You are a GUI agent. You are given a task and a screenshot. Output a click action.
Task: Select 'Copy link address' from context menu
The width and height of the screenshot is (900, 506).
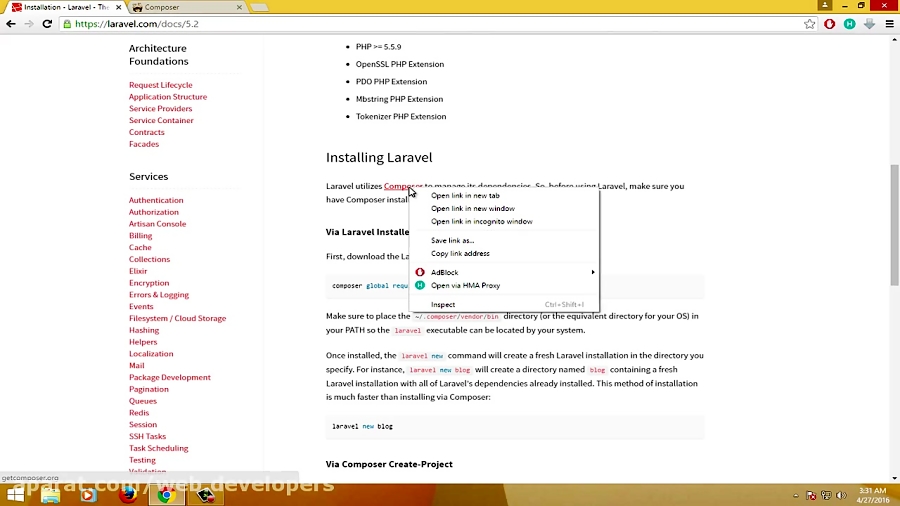(460, 254)
